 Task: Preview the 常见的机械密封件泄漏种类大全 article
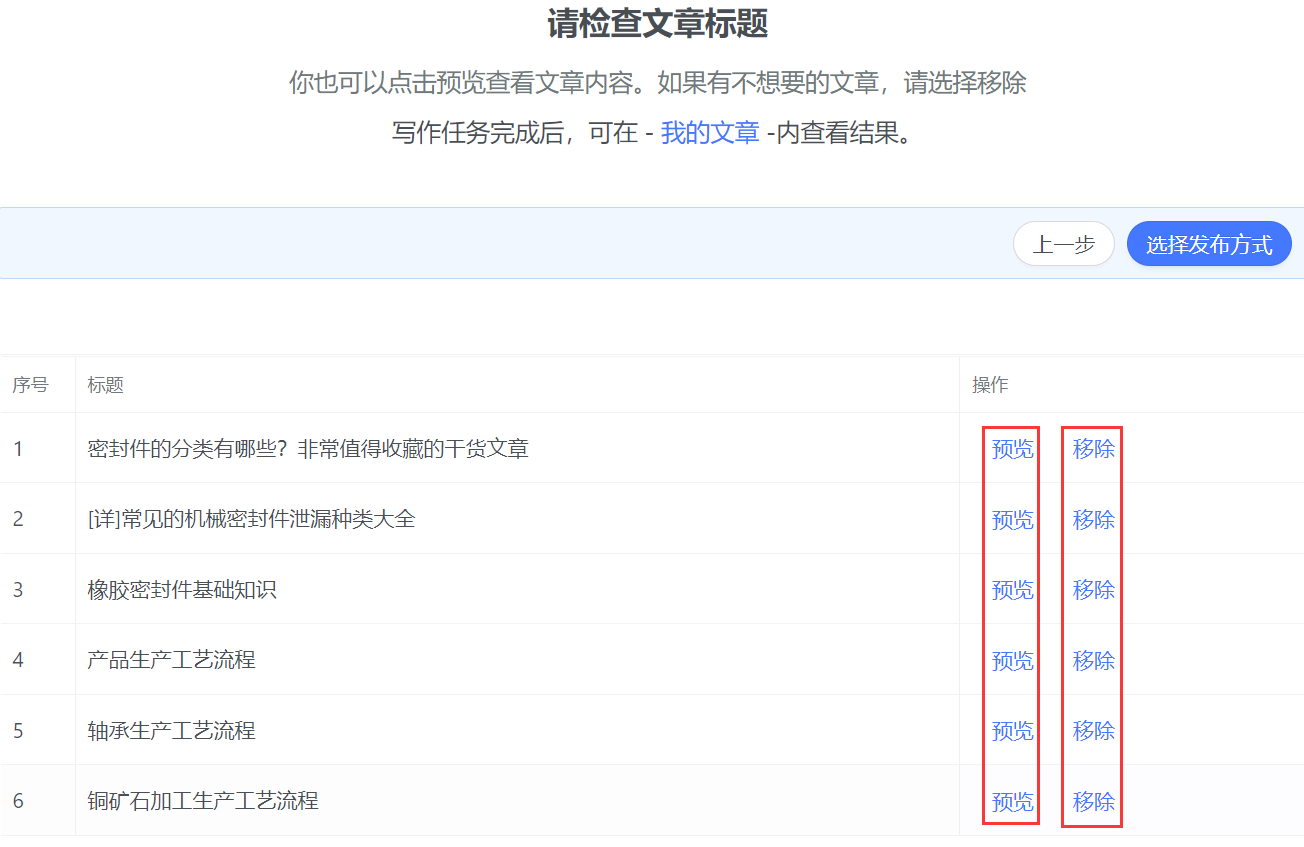[x=1012, y=520]
